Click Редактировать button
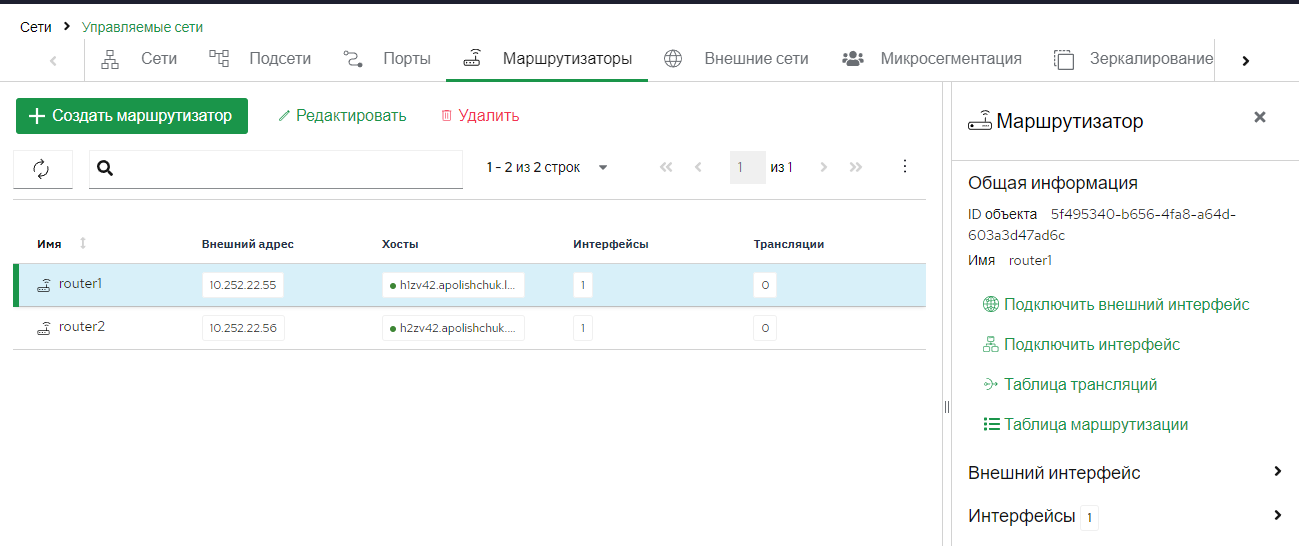The width and height of the screenshot is (1299, 546). pos(342,116)
